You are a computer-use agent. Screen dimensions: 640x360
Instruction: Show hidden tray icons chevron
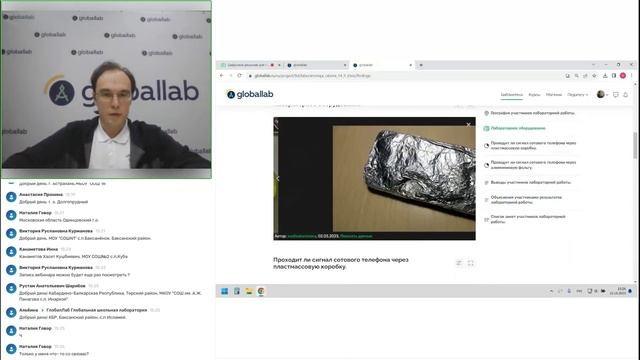click(x=551, y=291)
